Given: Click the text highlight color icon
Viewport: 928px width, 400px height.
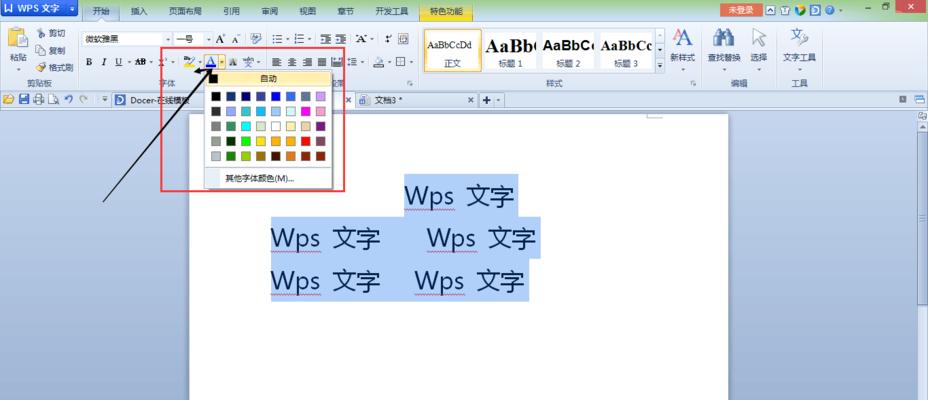Looking at the screenshot, I should point(189,62).
